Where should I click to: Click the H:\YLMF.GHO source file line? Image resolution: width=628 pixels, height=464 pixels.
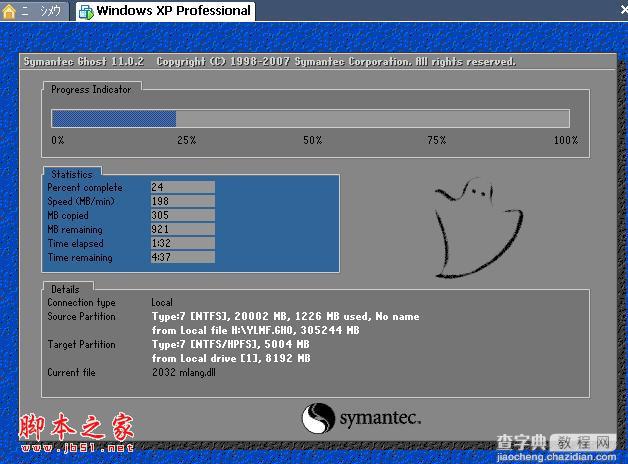tap(256, 330)
